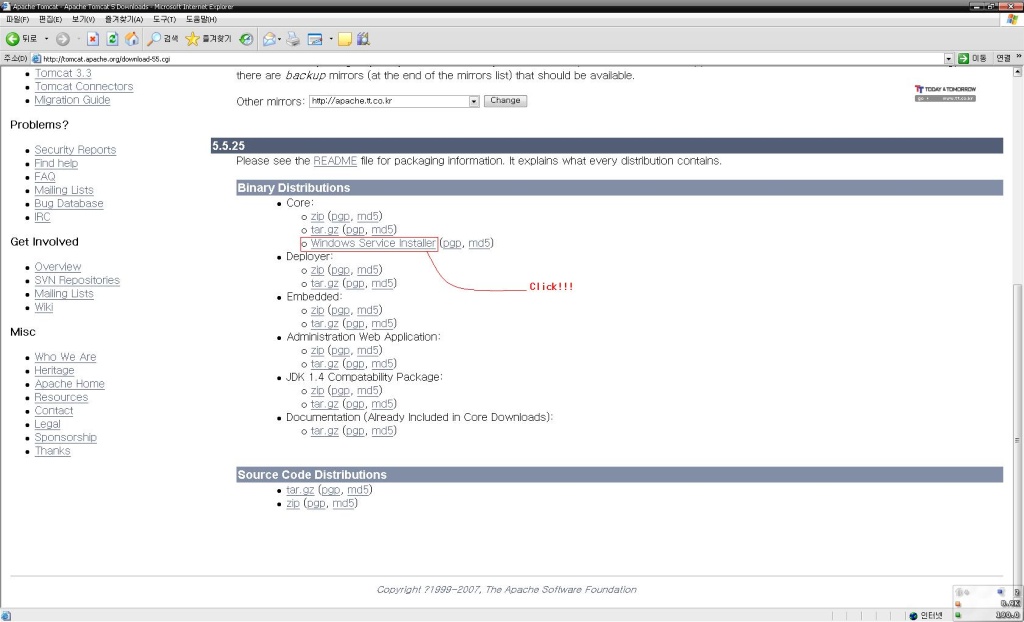1024x622 pixels.
Task: Open Favorites with the star icon
Action: (192, 39)
